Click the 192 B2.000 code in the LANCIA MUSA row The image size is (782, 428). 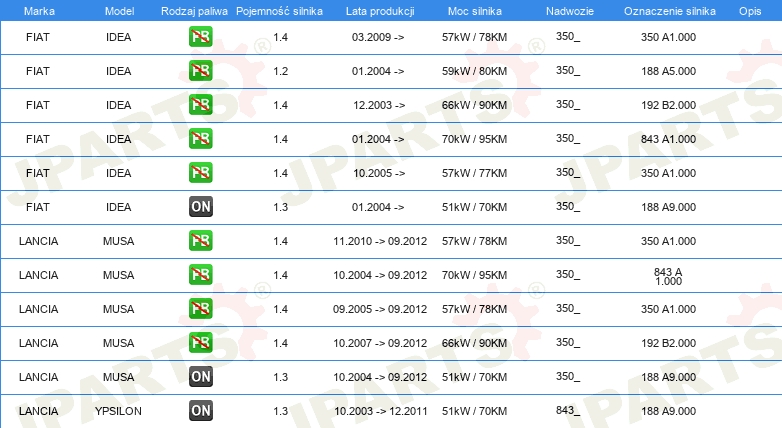point(668,343)
